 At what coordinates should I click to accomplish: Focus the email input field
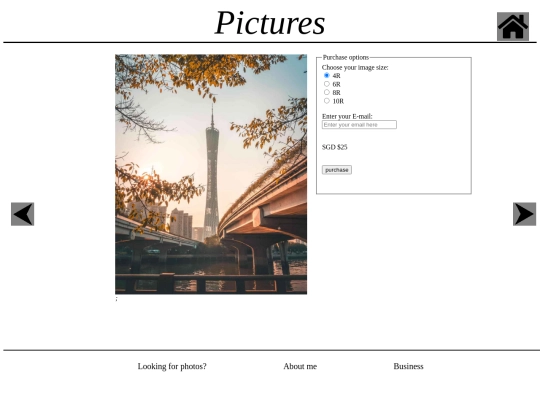coord(359,125)
